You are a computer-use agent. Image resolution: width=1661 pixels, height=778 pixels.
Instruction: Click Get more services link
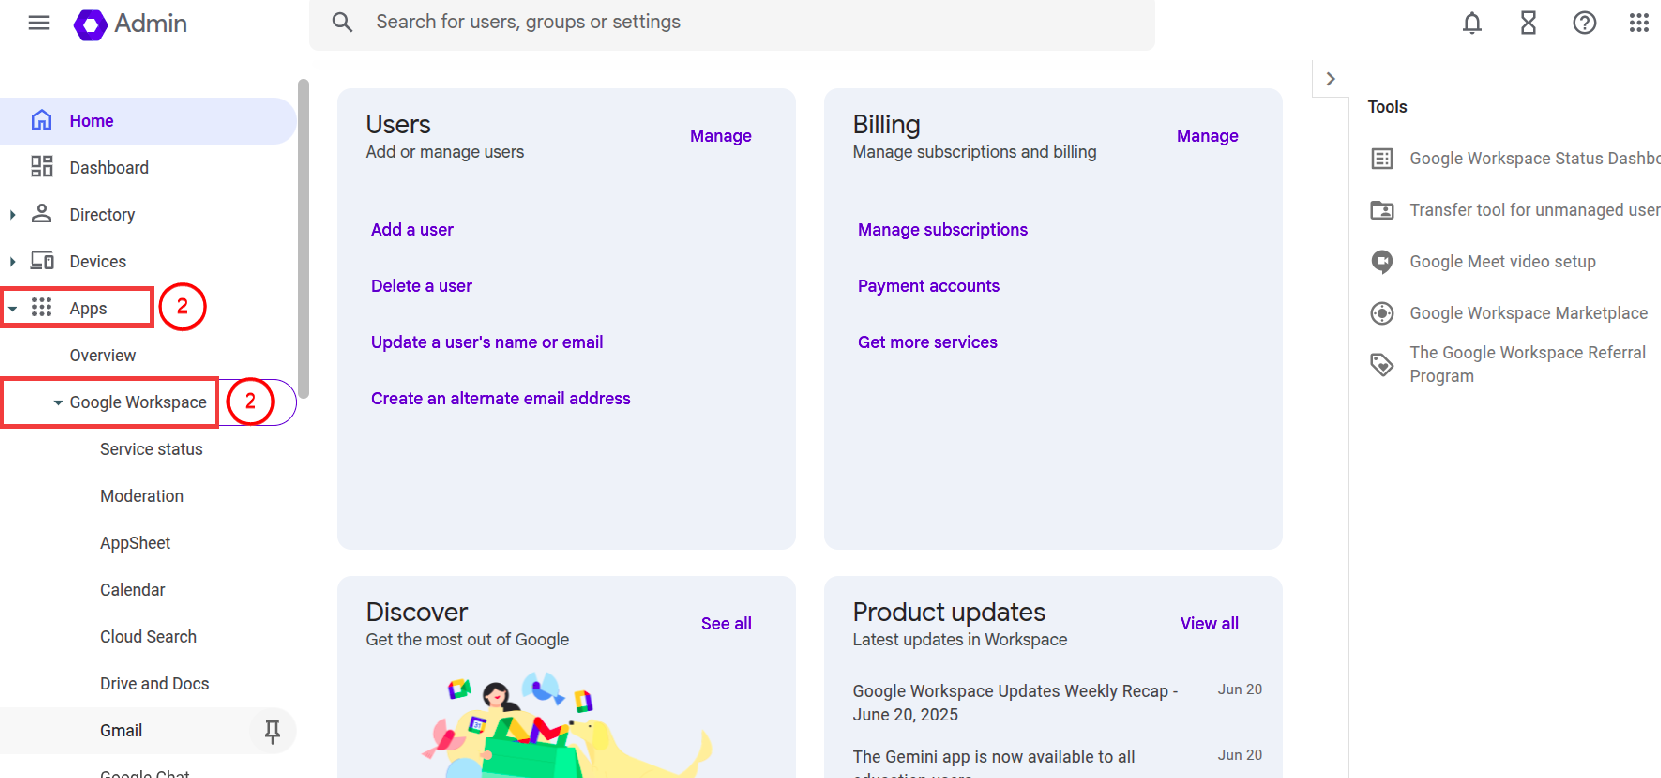click(x=928, y=342)
